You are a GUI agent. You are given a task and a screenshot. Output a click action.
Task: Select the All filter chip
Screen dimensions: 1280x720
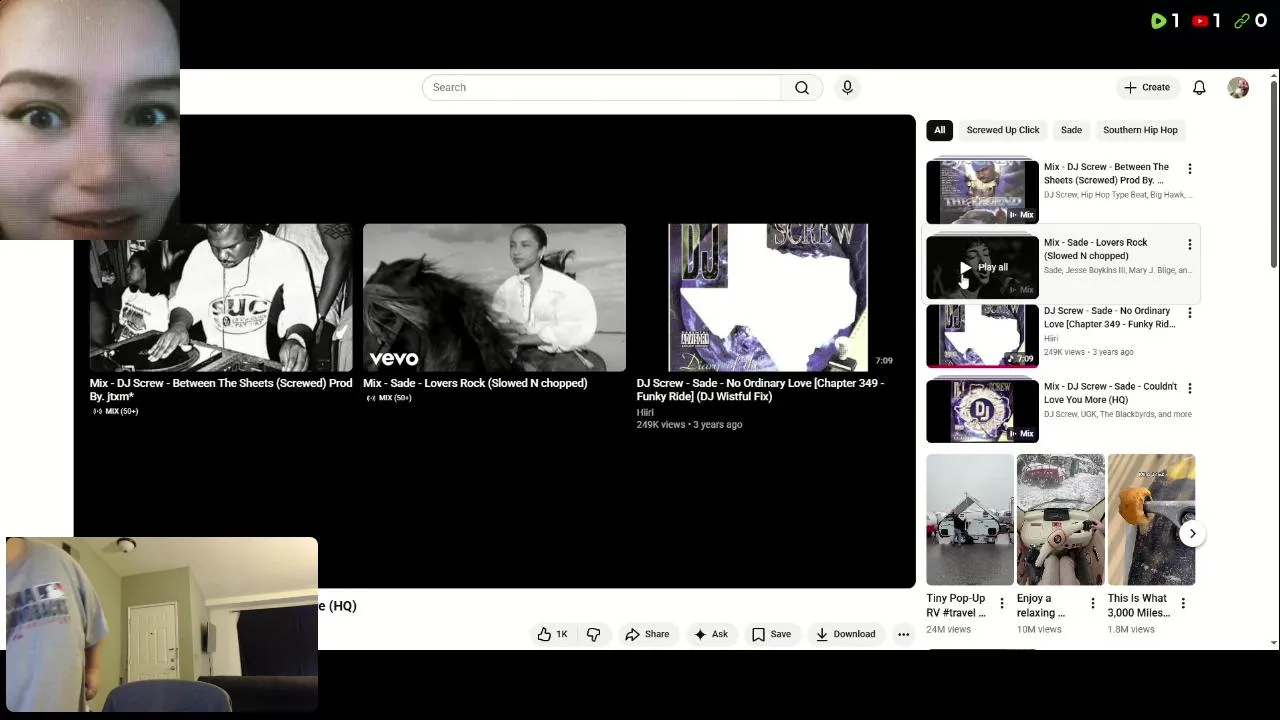[x=939, y=130]
